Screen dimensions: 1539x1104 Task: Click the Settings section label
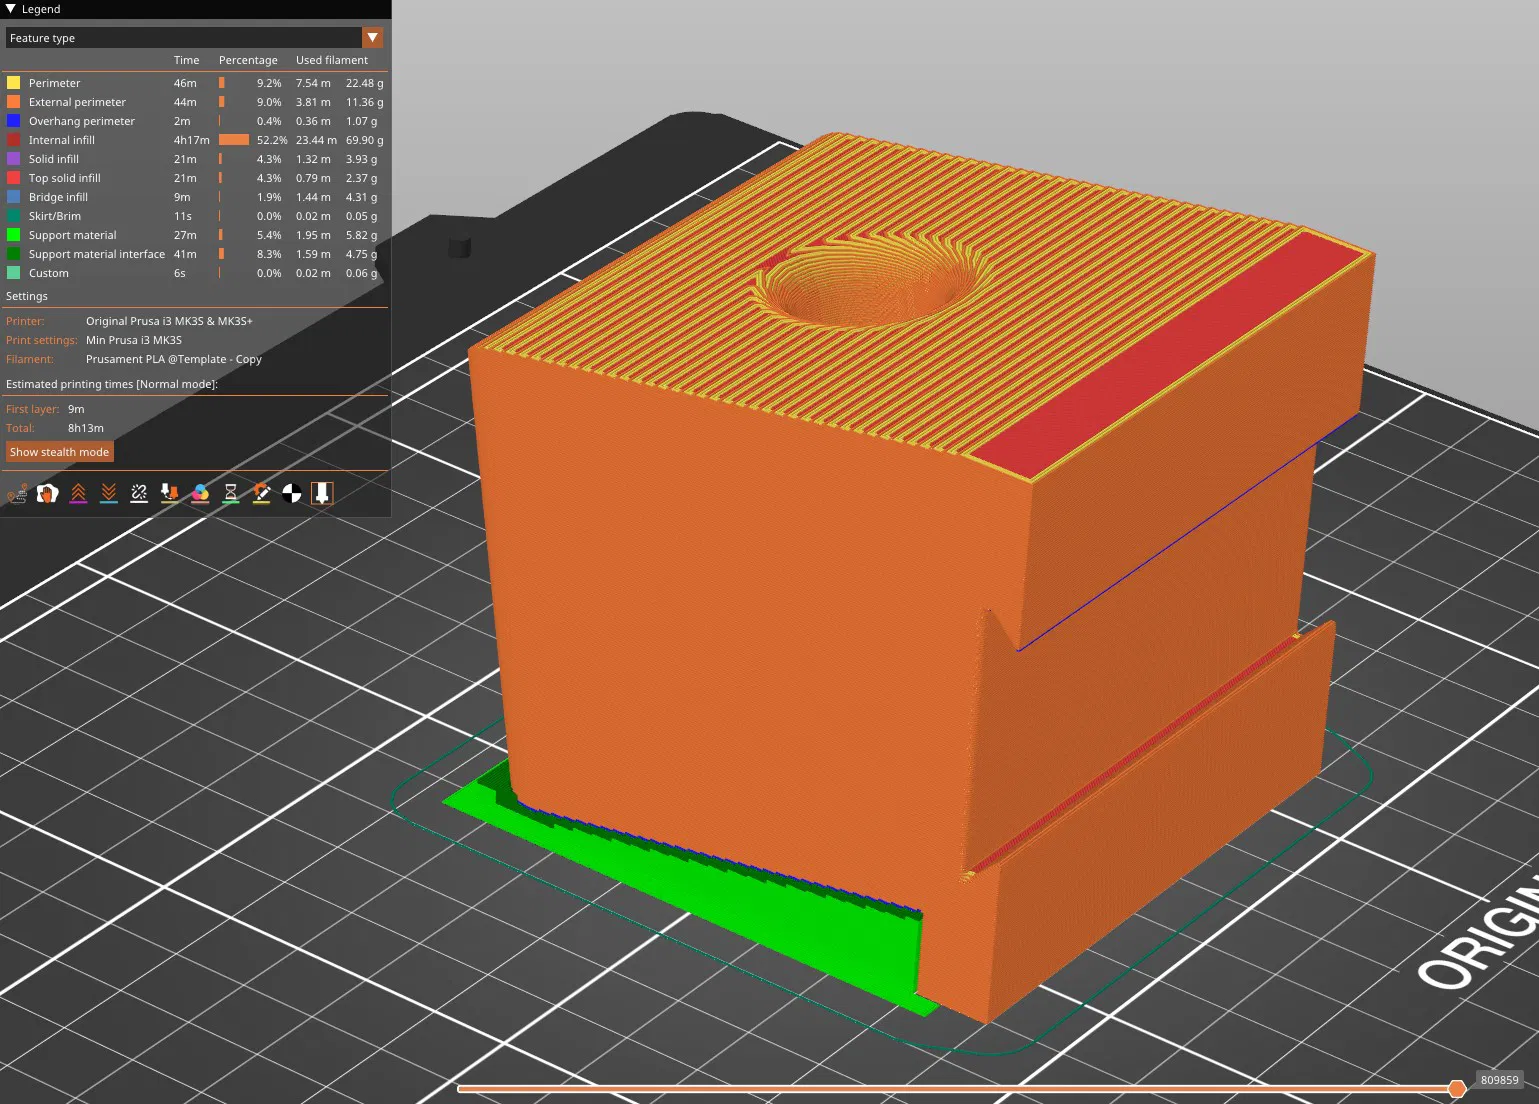(x=27, y=296)
